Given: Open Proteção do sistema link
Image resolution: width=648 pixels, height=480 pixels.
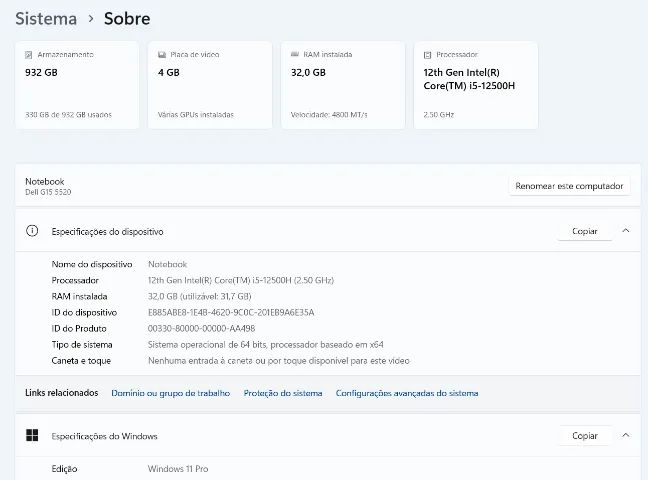Looking at the screenshot, I should tap(283, 393).
